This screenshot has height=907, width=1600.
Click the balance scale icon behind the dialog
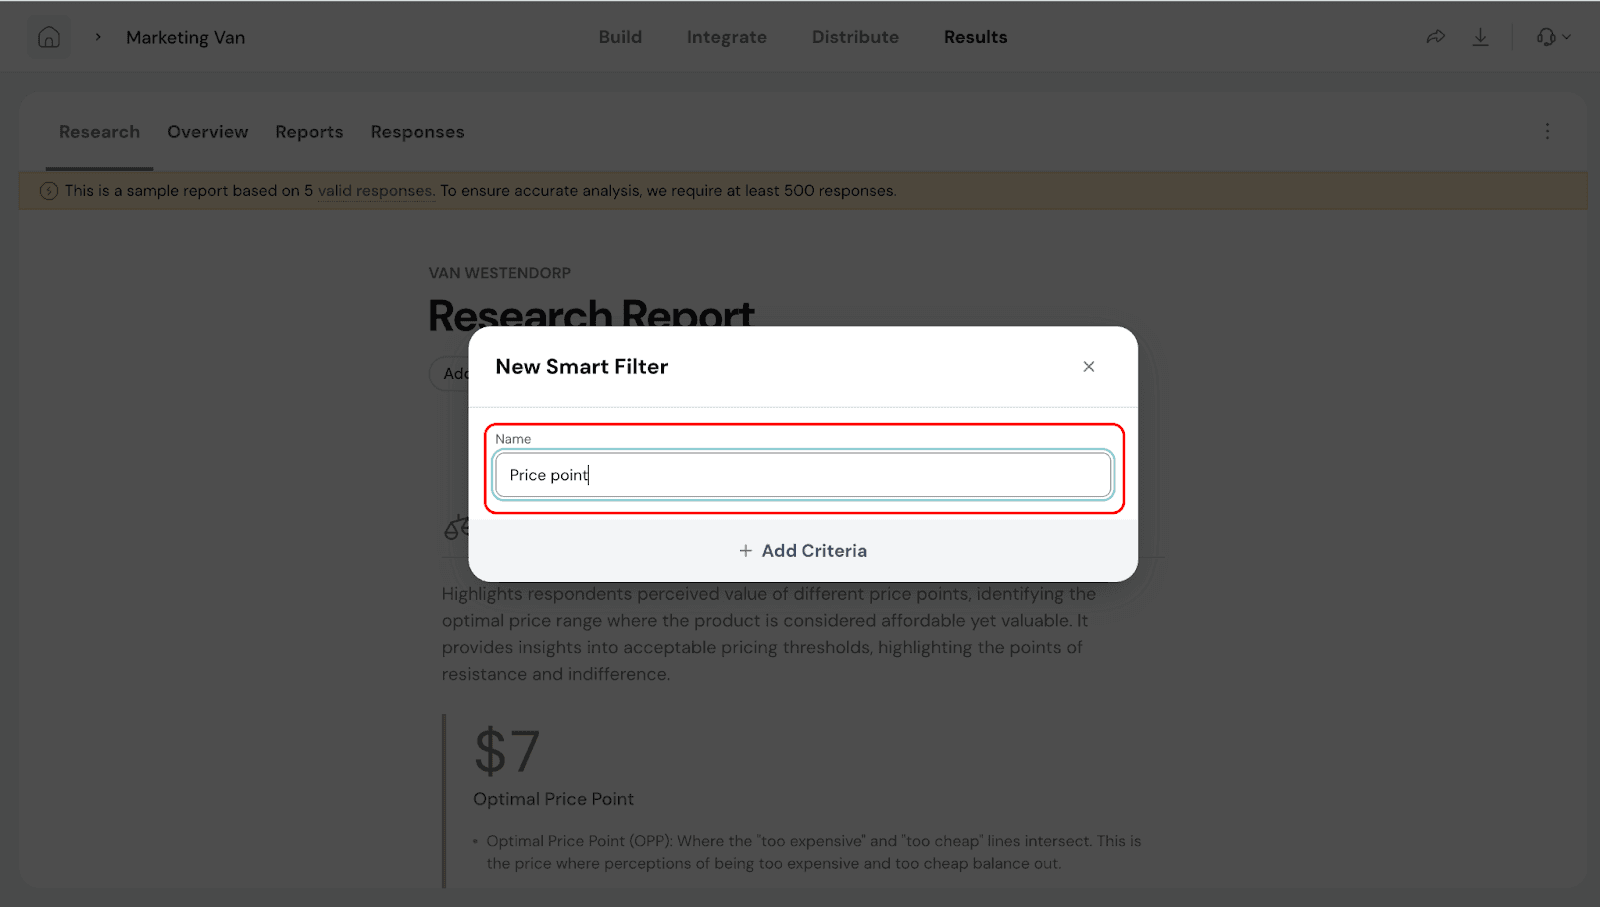(456, 527)
